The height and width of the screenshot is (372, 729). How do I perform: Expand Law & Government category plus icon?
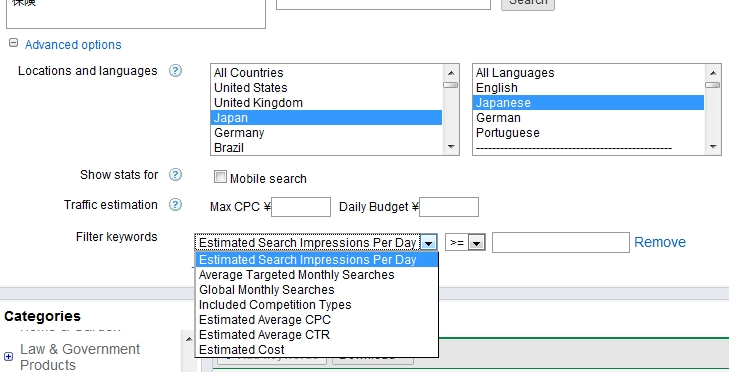[x=8, y=357]
